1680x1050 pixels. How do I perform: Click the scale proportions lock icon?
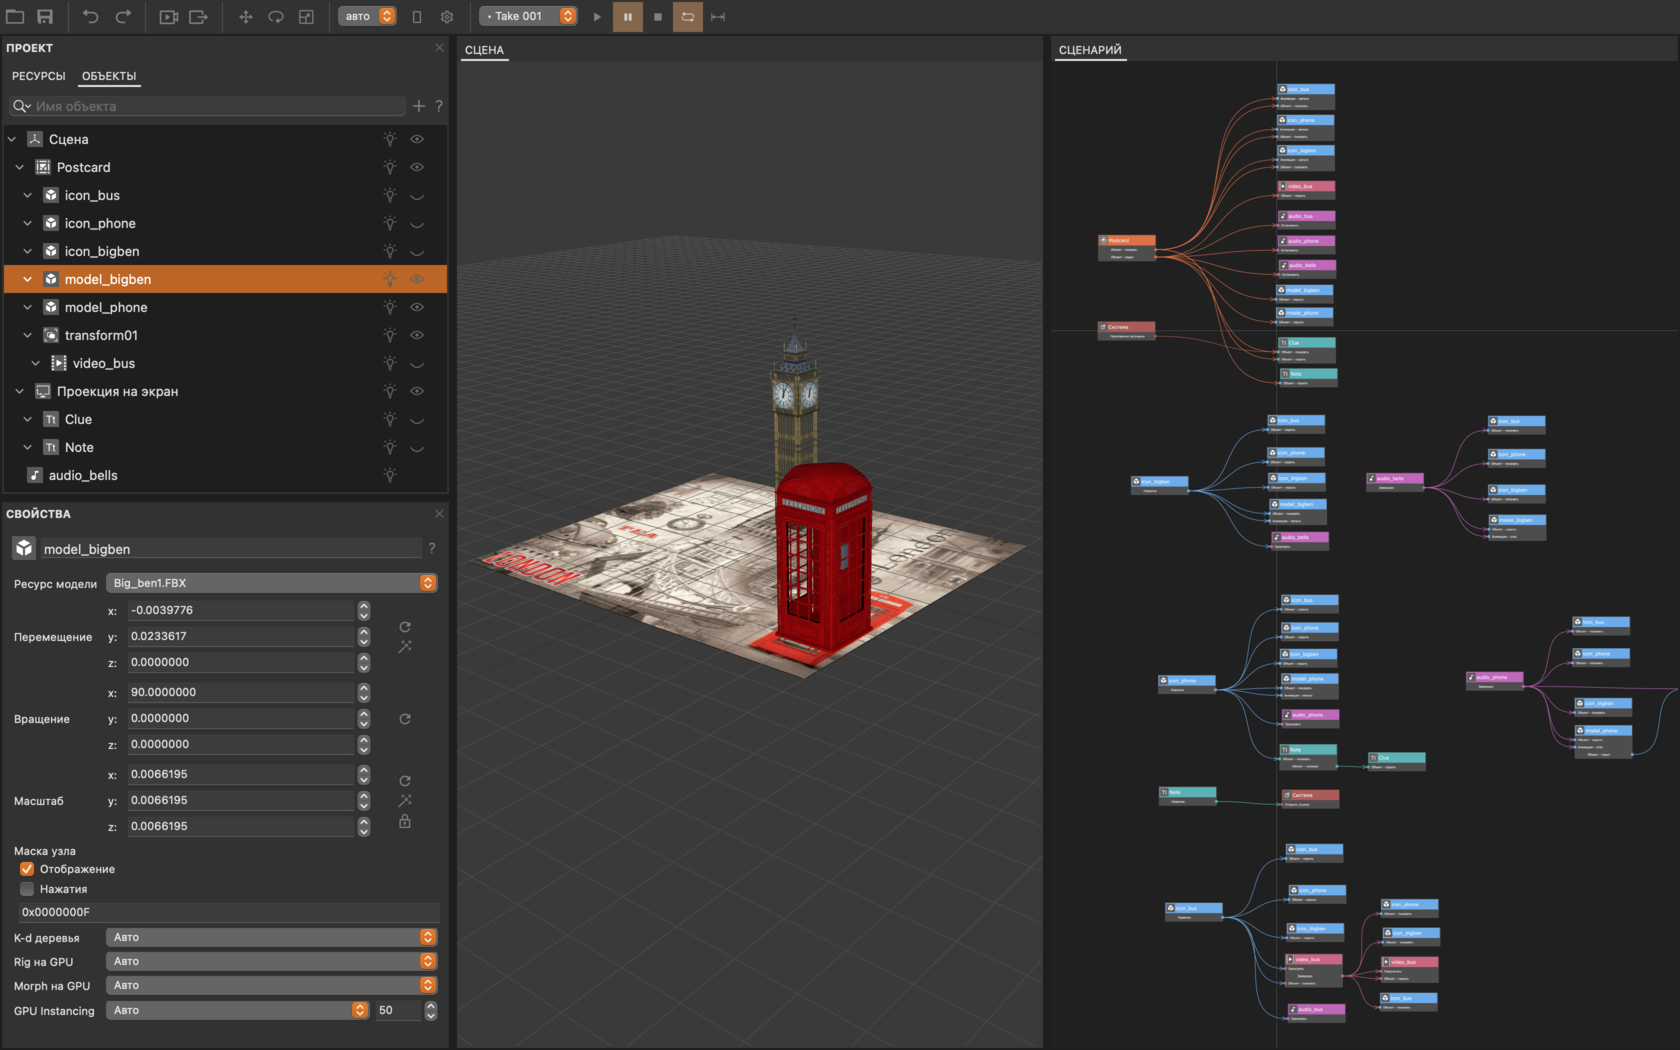(405, 821)
